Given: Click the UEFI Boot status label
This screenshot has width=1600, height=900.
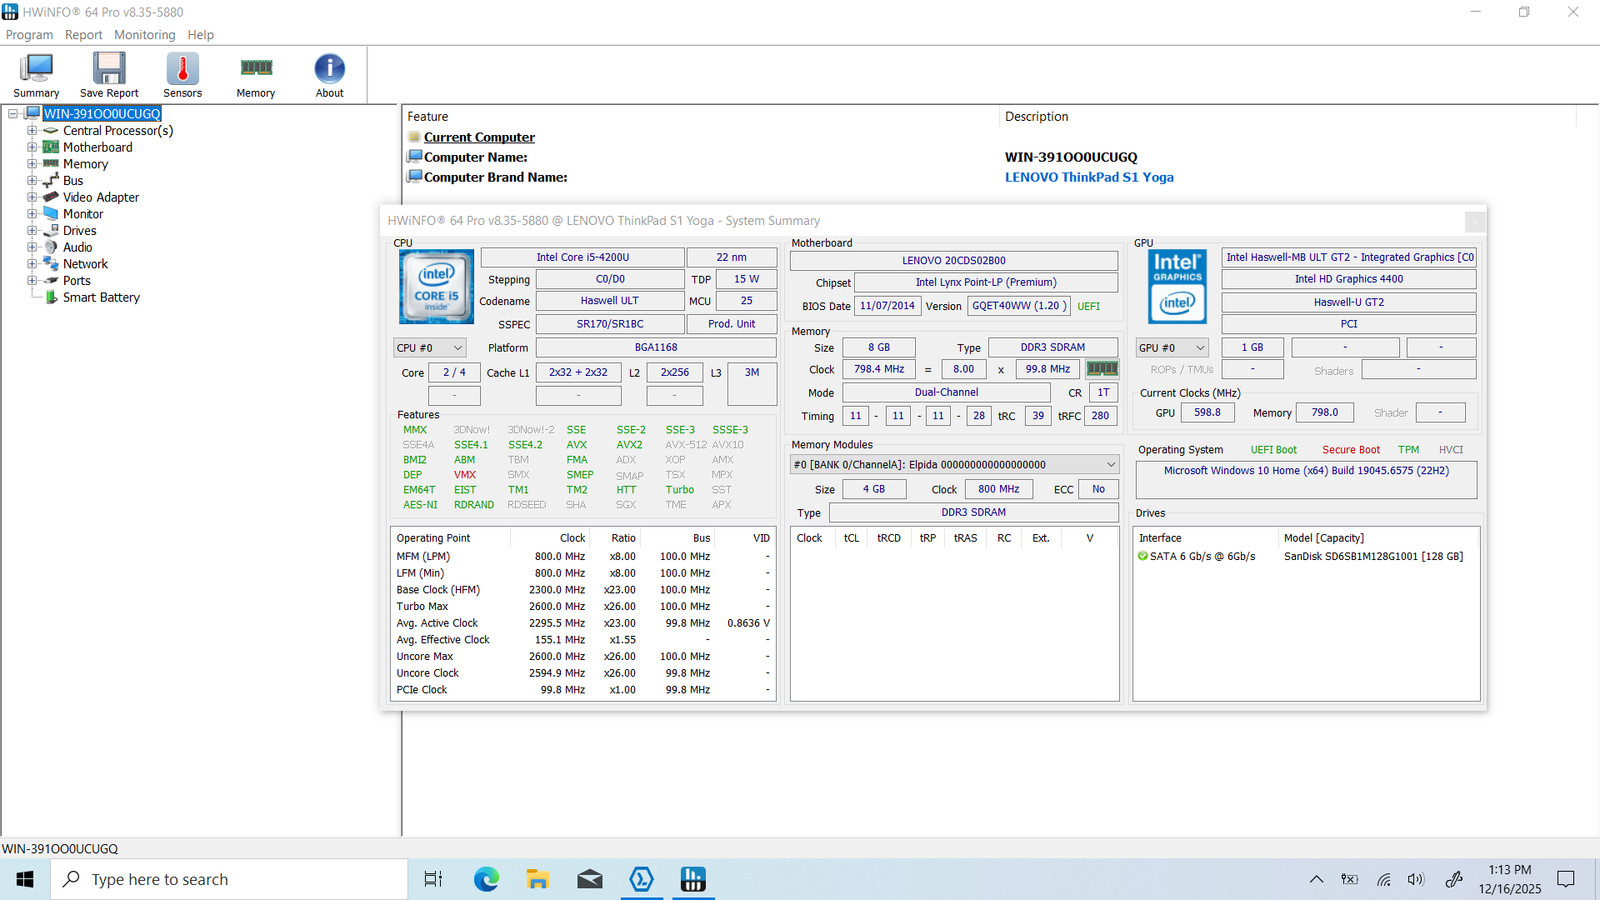Looking at the screenshot, I should 1273,450.
